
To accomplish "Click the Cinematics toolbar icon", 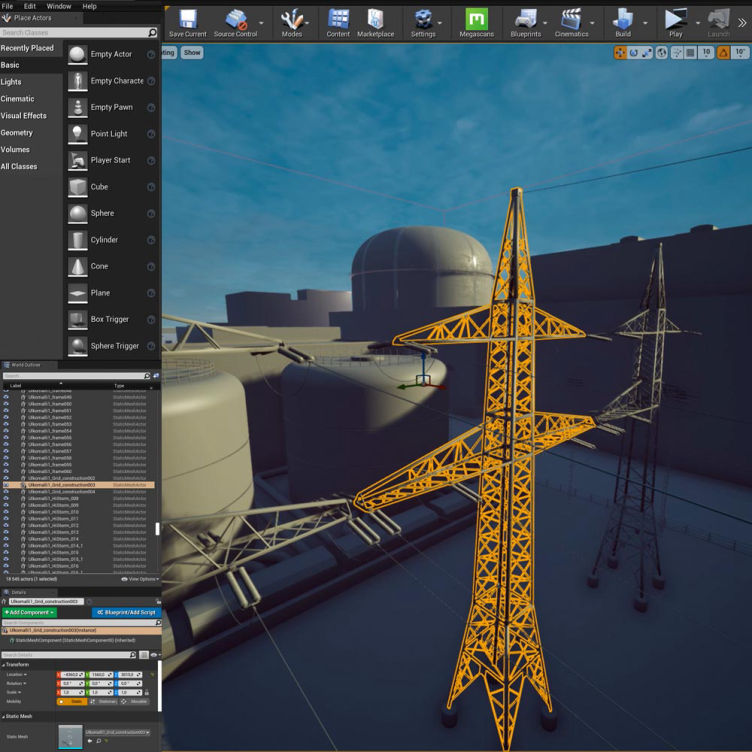I will click(571, 18).
